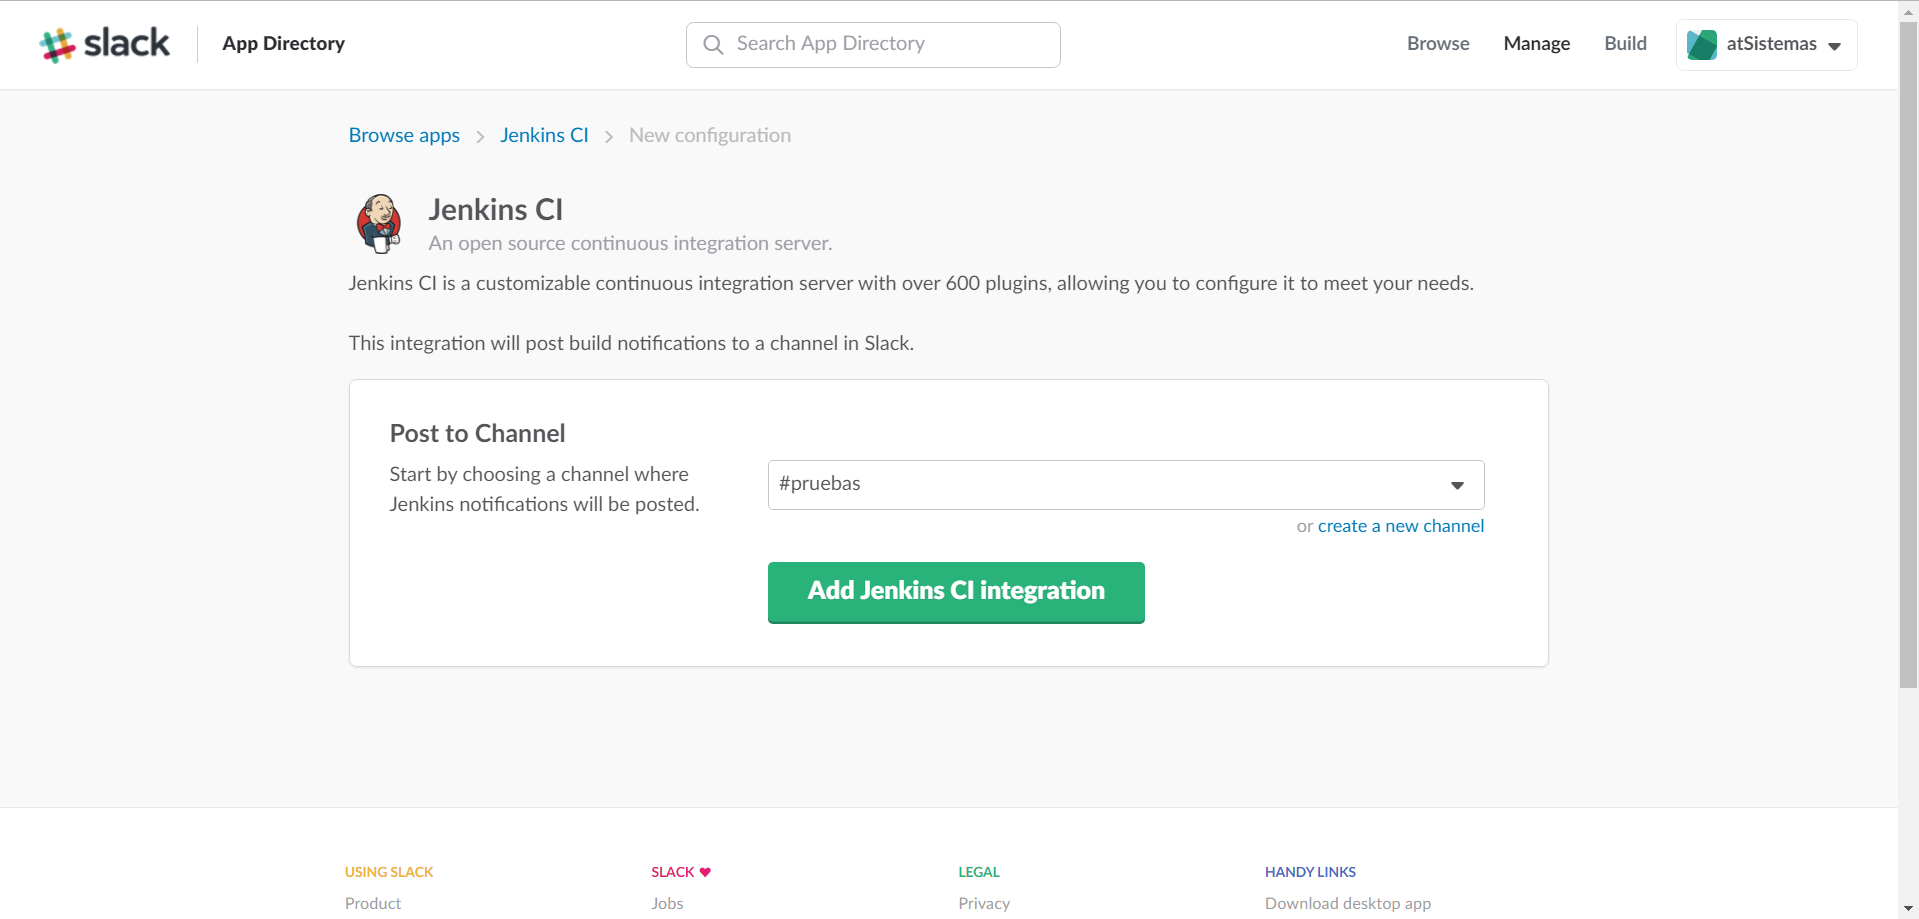Open the Product footer link
The height and width of the screenshot is (919, 1919).
click(373, 903)
